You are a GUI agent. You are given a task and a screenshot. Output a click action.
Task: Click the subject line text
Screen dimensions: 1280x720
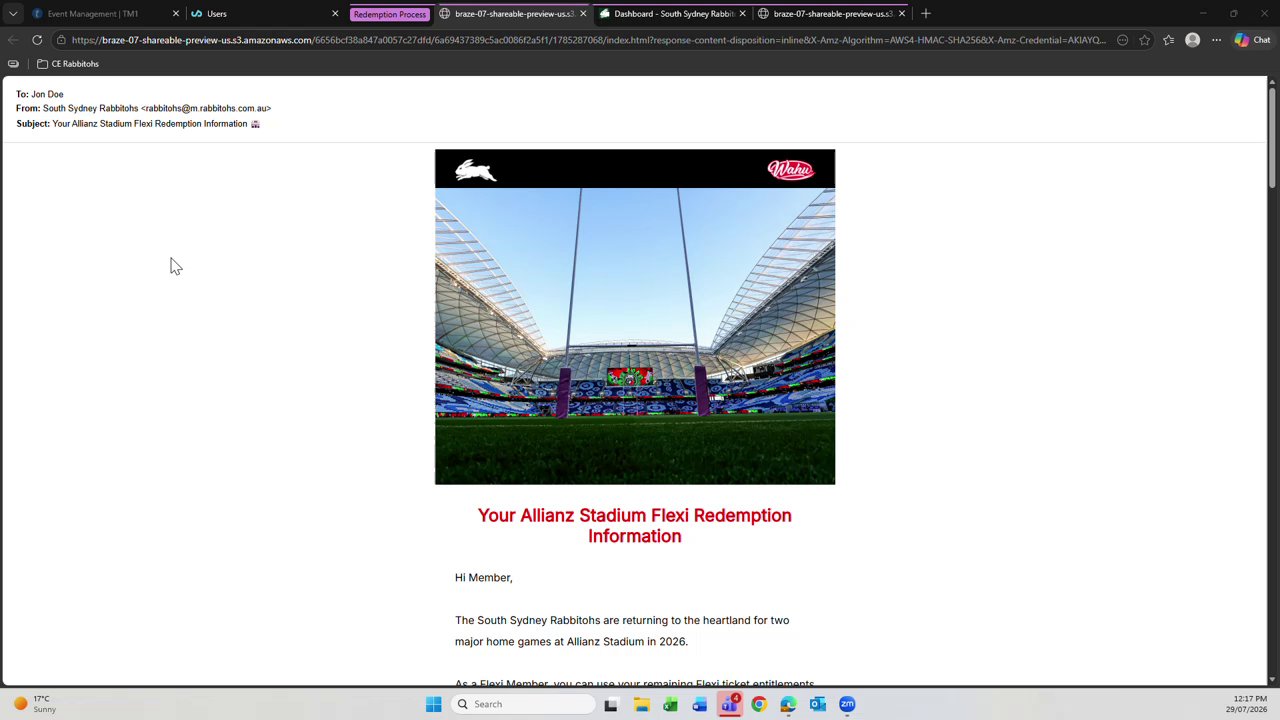138,124
